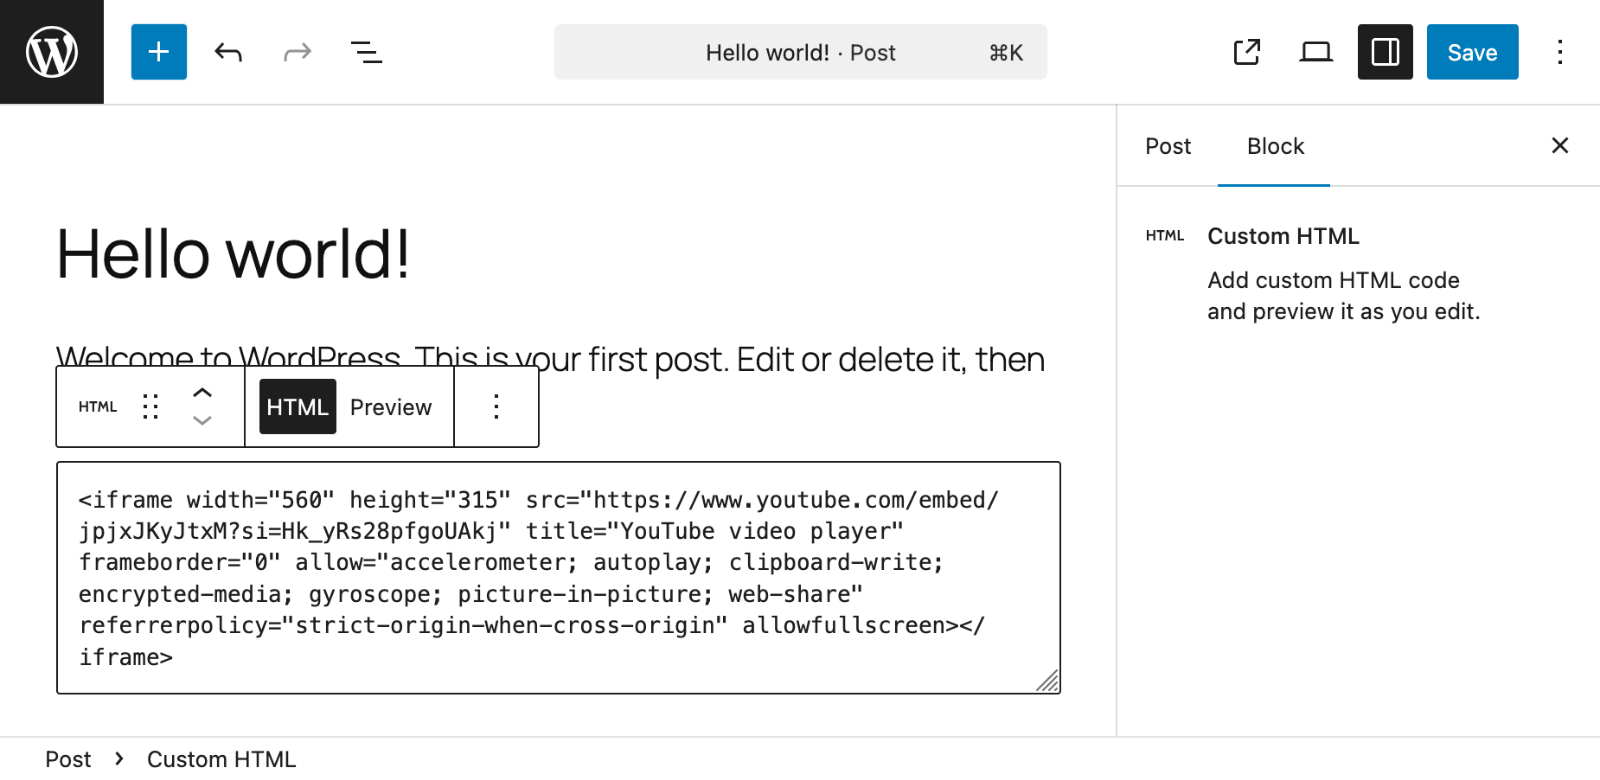Image resolution: width=1600 pixels, height=780 pixels.
Task: Click the Custom HTML heading in sidebar
Action: pyautogui.click(x=1283, y=236)
